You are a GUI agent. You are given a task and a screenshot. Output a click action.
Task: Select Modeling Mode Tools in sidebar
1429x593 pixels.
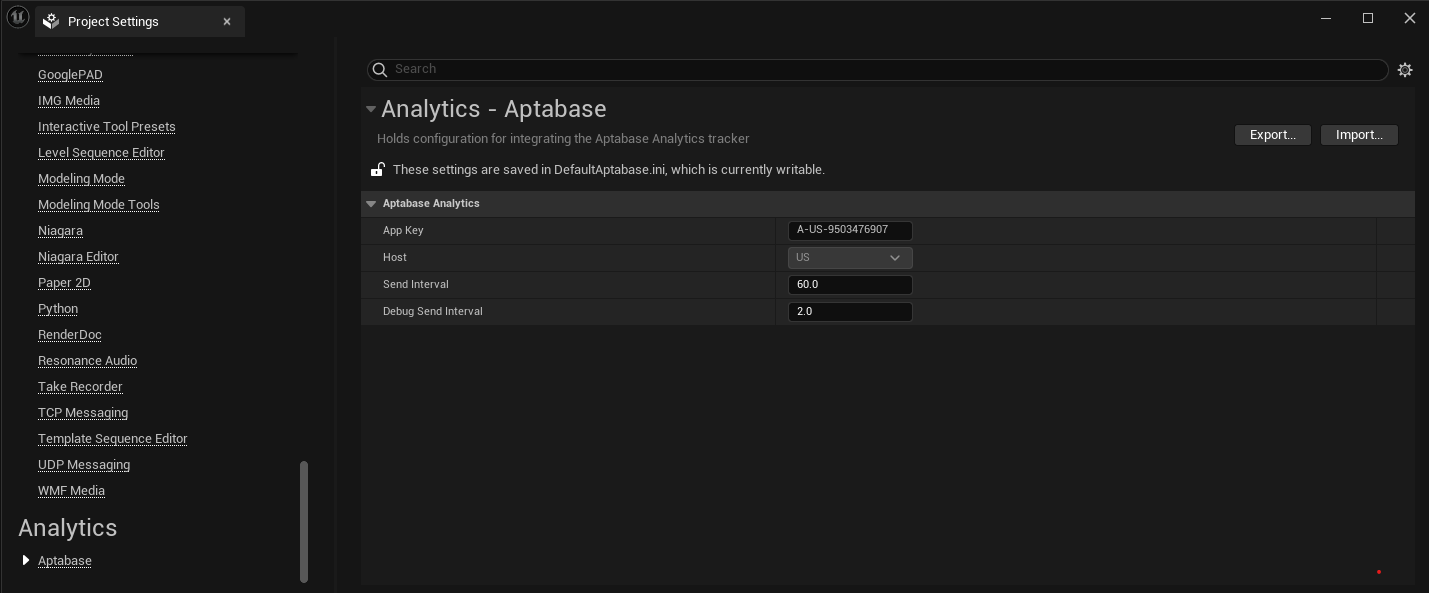99,205
